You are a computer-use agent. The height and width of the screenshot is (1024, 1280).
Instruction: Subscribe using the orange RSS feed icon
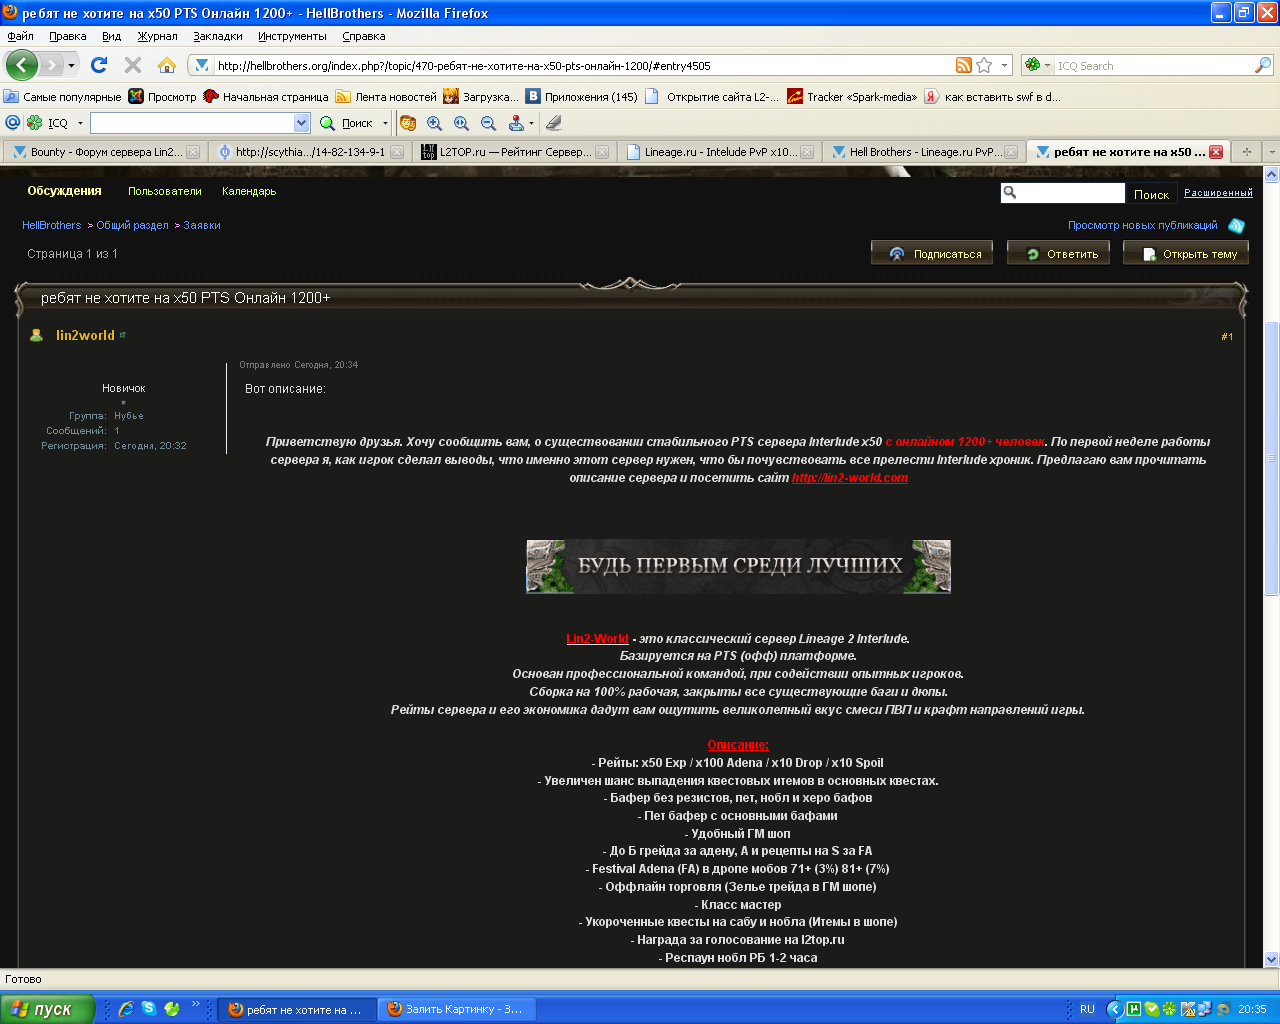point(964,65)
